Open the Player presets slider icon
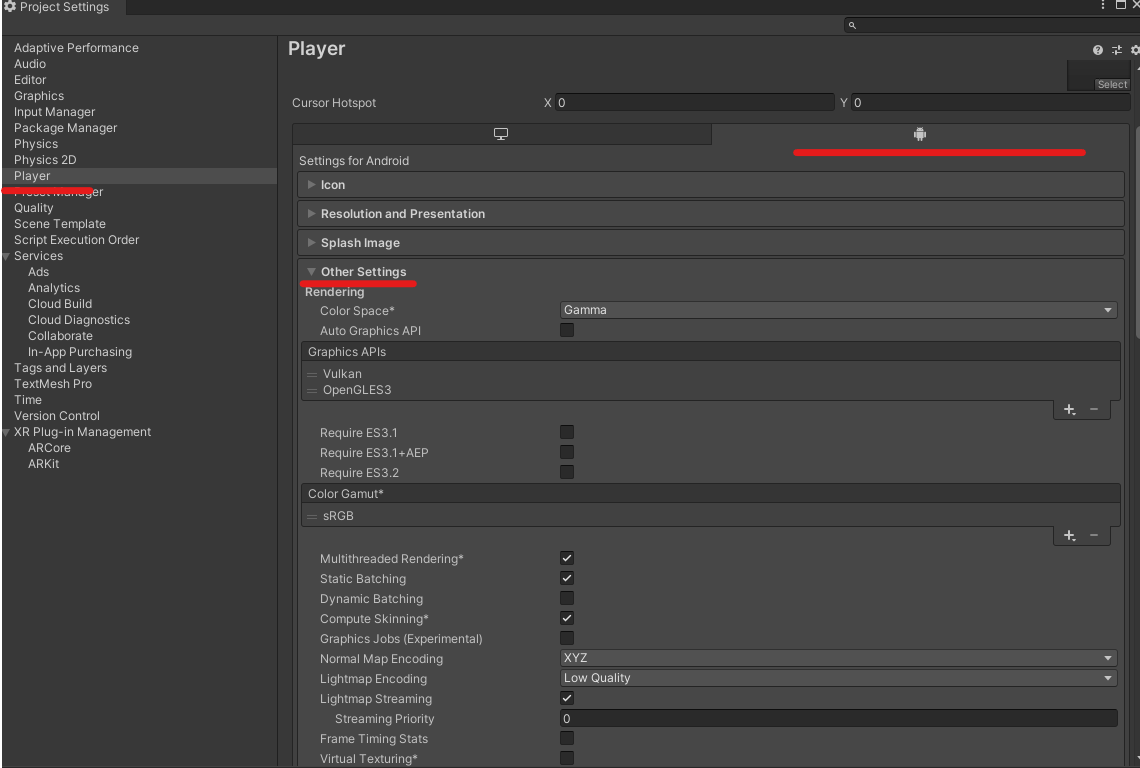 [1117, 50]
